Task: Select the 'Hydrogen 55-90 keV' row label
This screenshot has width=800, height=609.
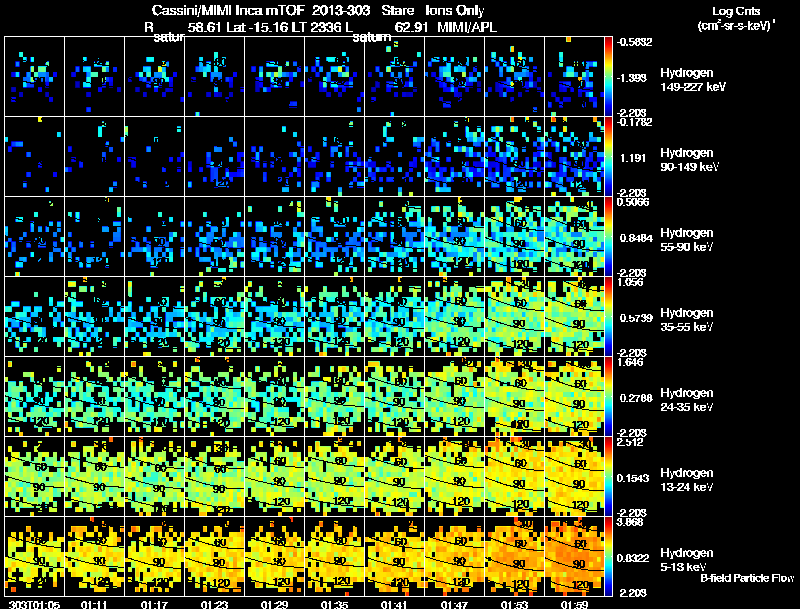Action: click(x=687, y=240)
